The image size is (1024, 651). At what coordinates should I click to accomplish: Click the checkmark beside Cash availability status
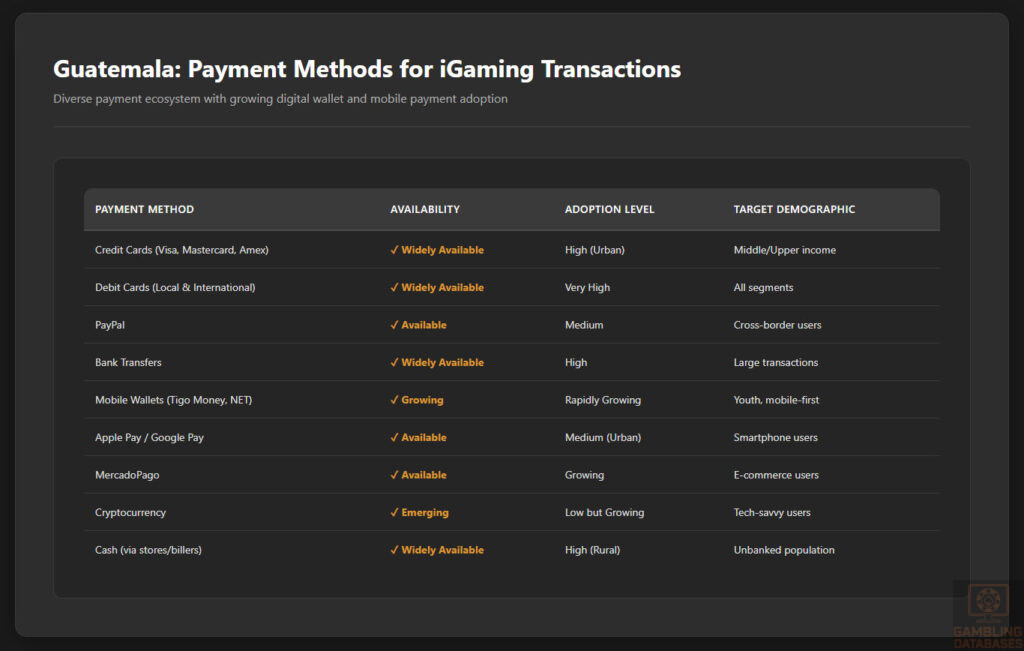tap(395, 549)
